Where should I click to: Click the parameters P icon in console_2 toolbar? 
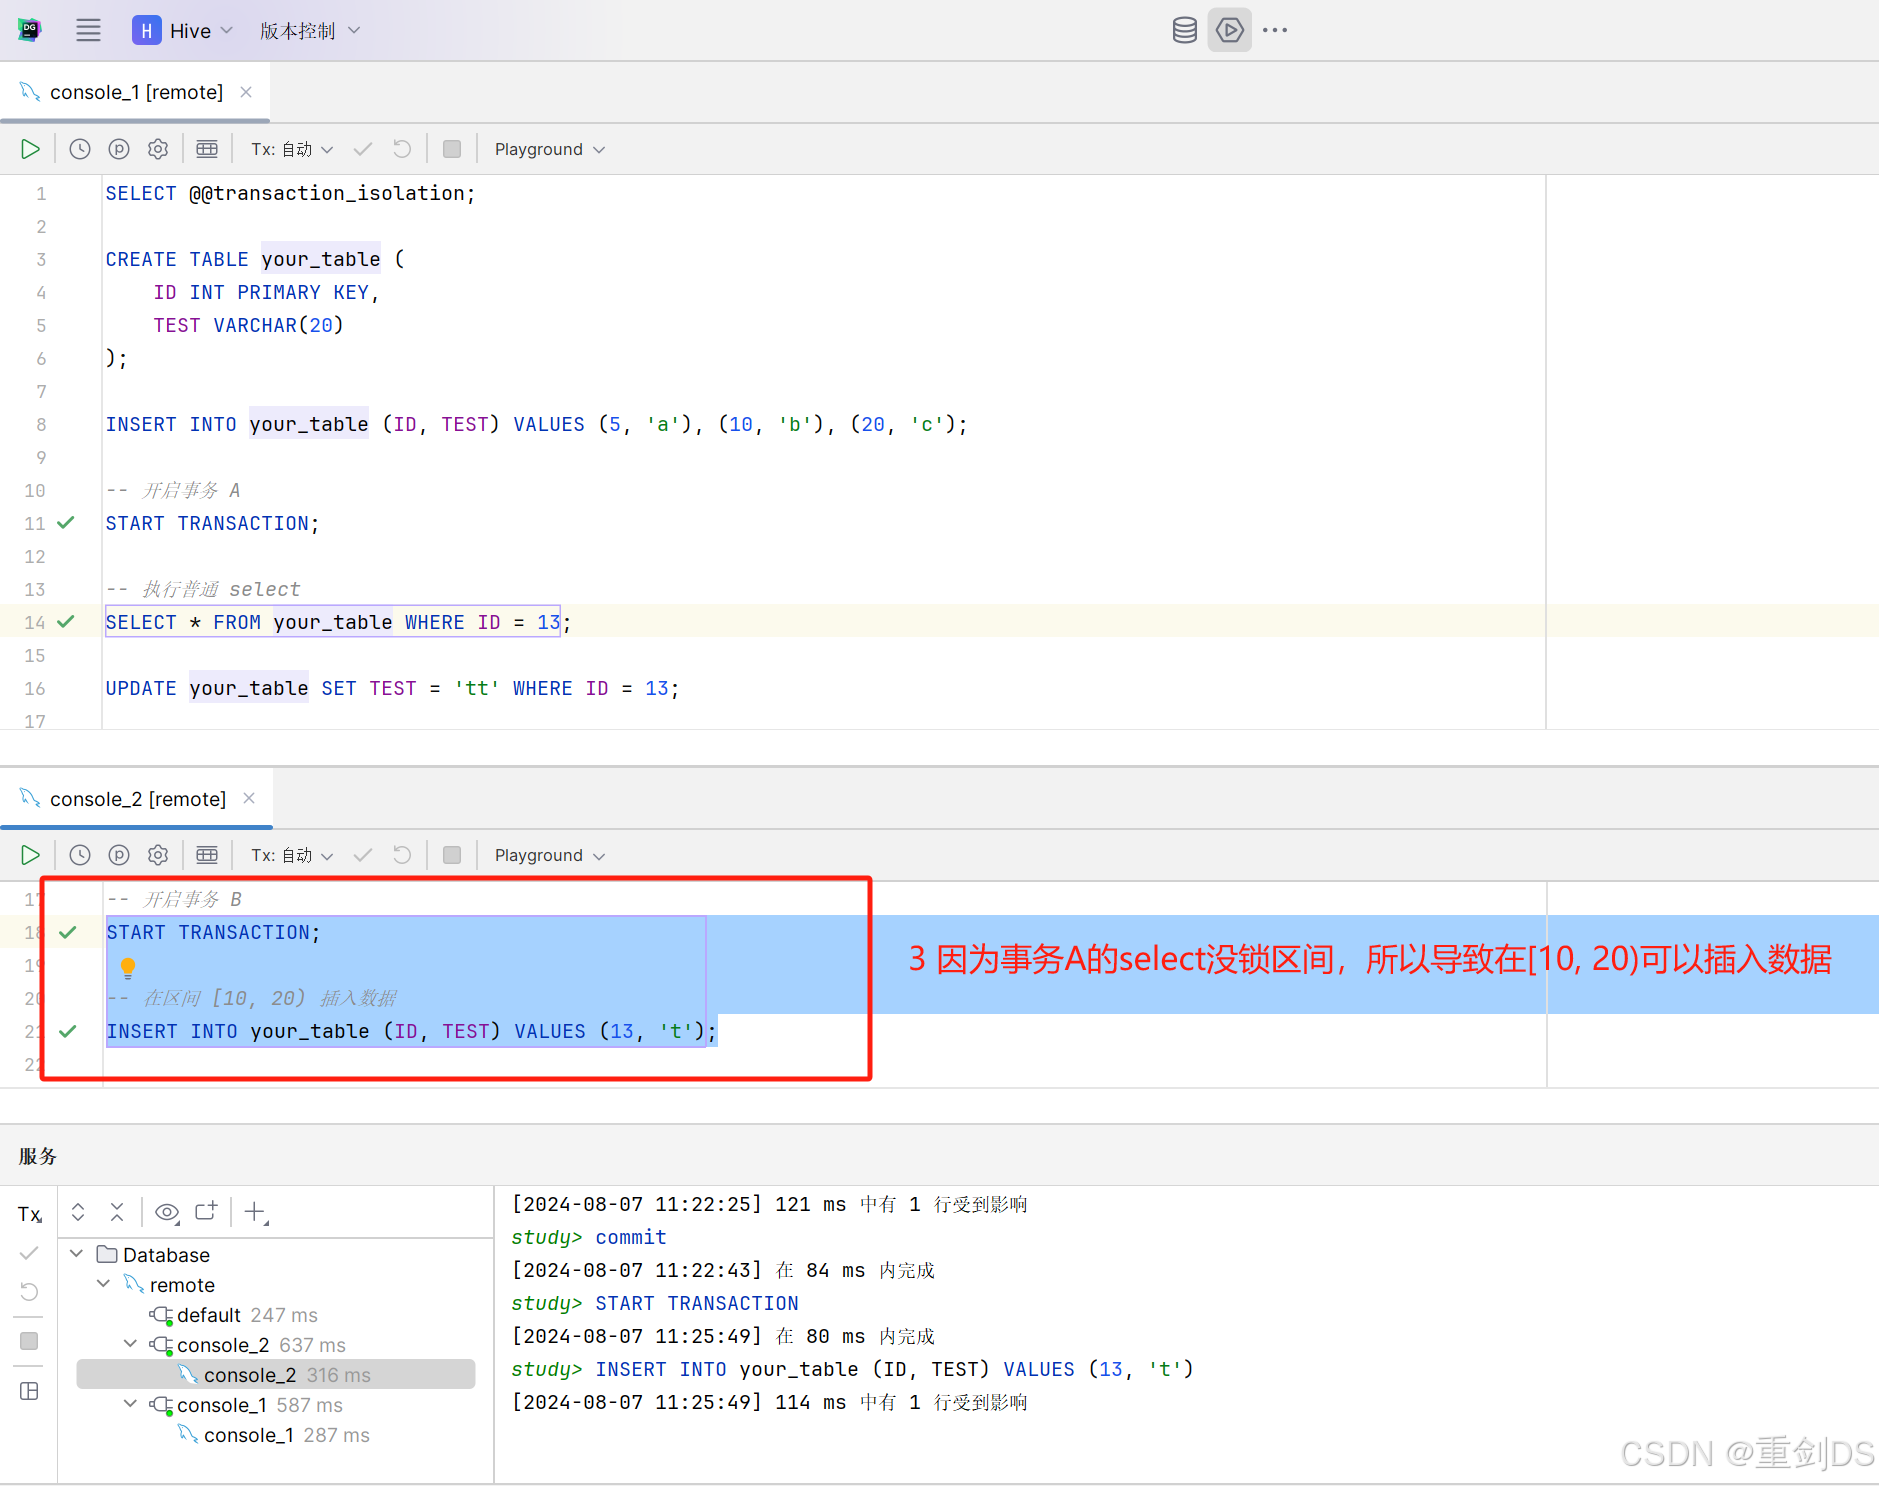[x=119, y=855]
